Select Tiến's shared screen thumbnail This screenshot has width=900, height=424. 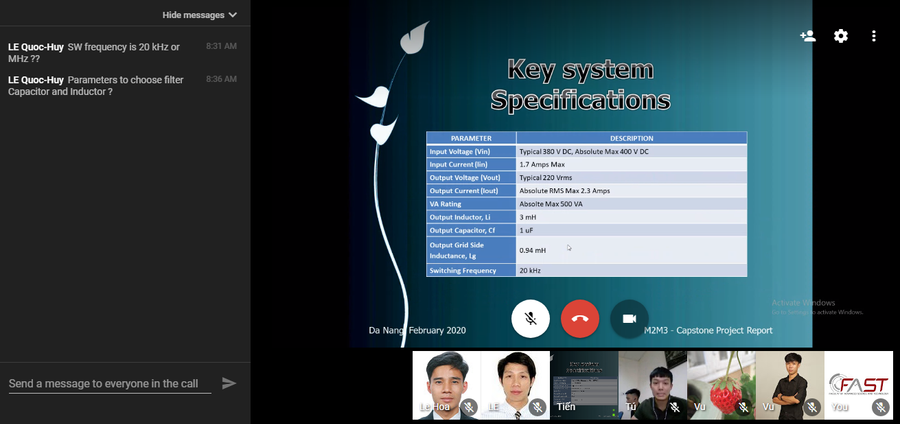click(x=584, y=385)
